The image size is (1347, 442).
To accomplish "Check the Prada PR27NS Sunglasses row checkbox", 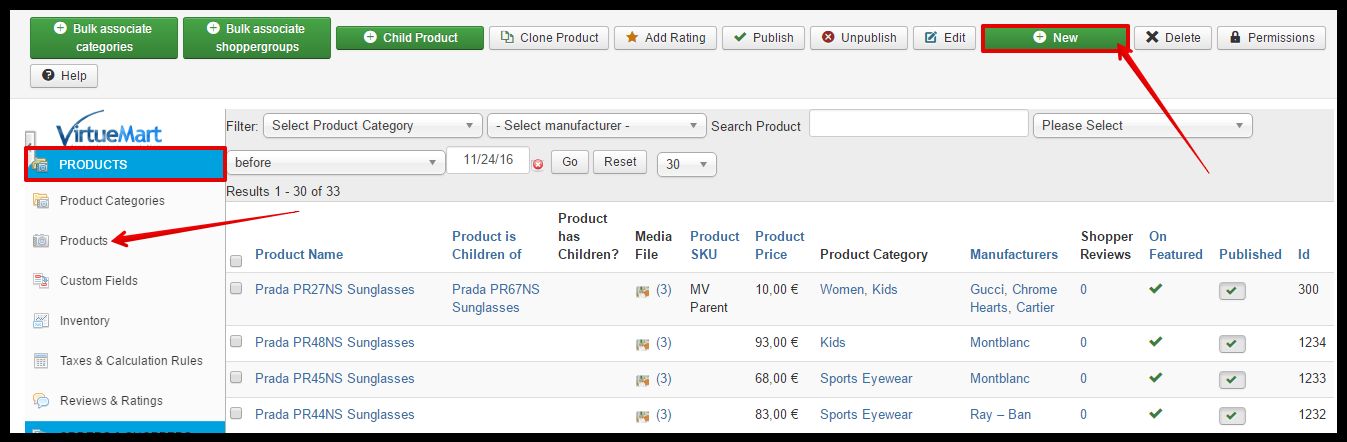I will (236, 288).
